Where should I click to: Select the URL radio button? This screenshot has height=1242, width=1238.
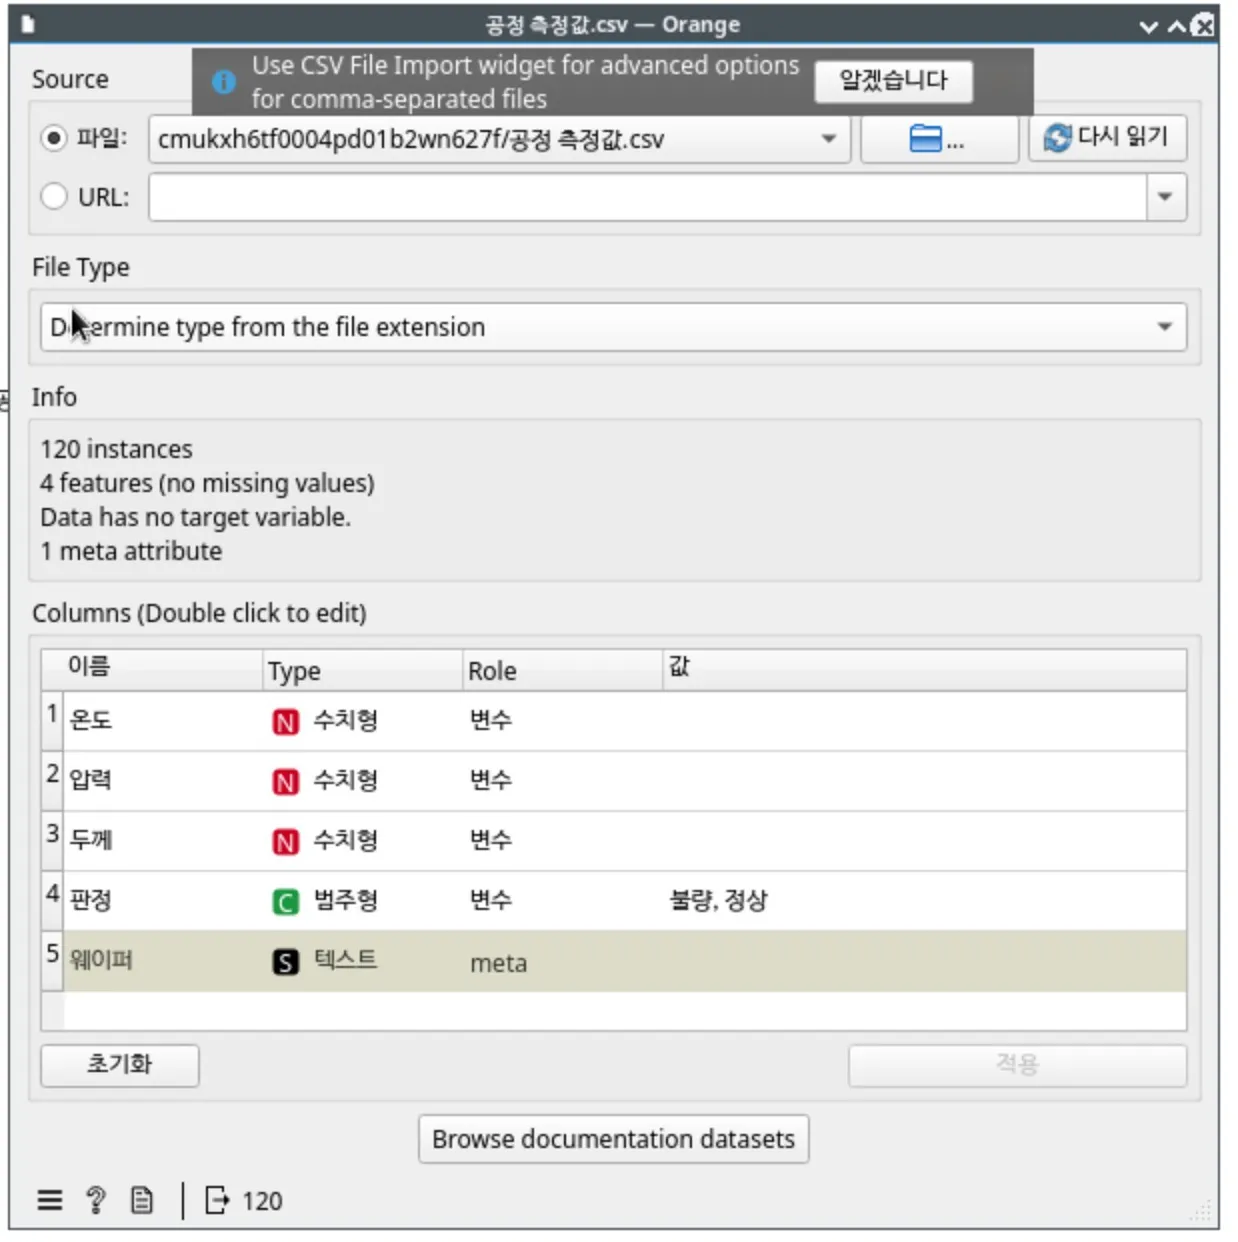54,196
